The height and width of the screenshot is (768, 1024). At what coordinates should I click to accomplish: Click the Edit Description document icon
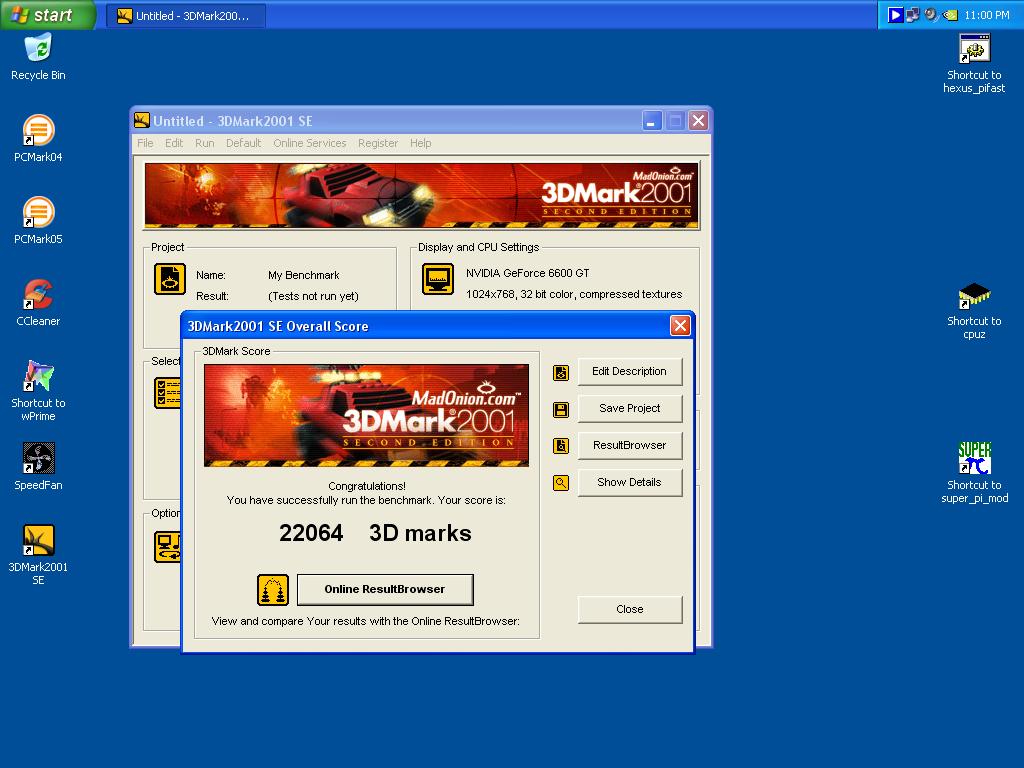(x=561, y=373)
